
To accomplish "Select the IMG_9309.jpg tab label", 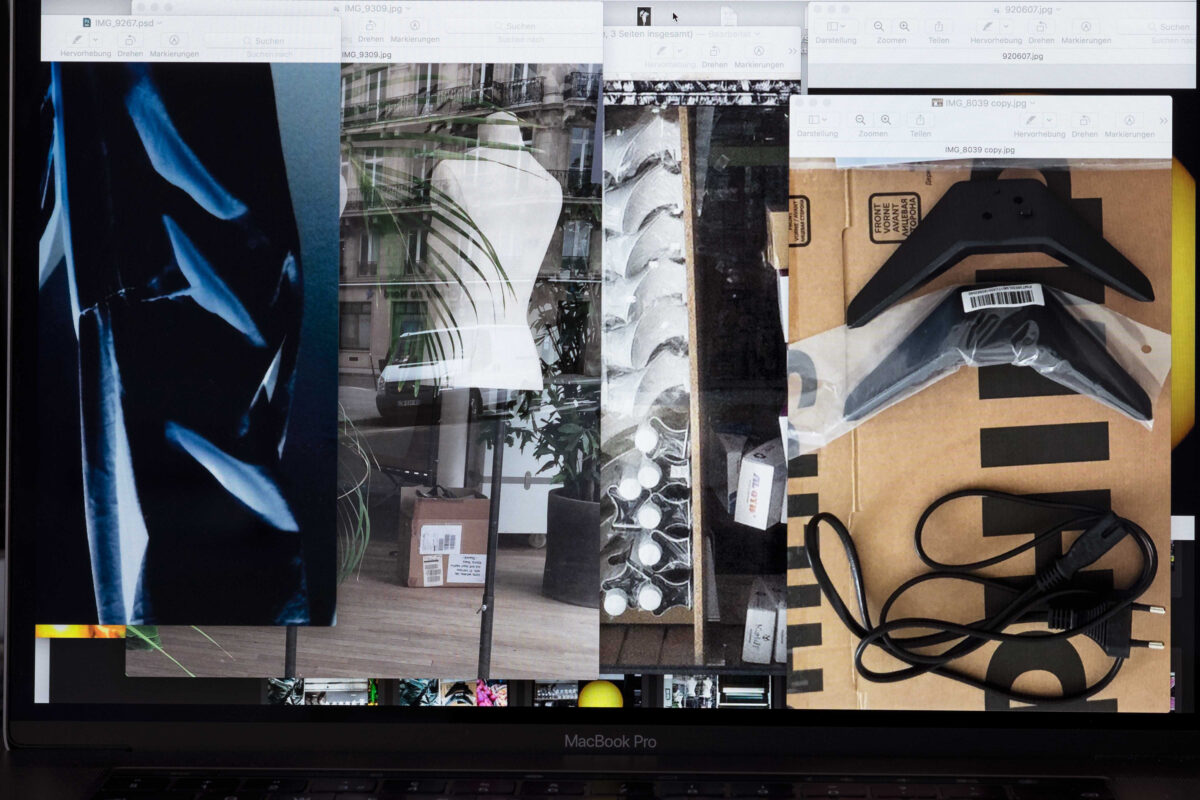I will [x=366, y=54].
